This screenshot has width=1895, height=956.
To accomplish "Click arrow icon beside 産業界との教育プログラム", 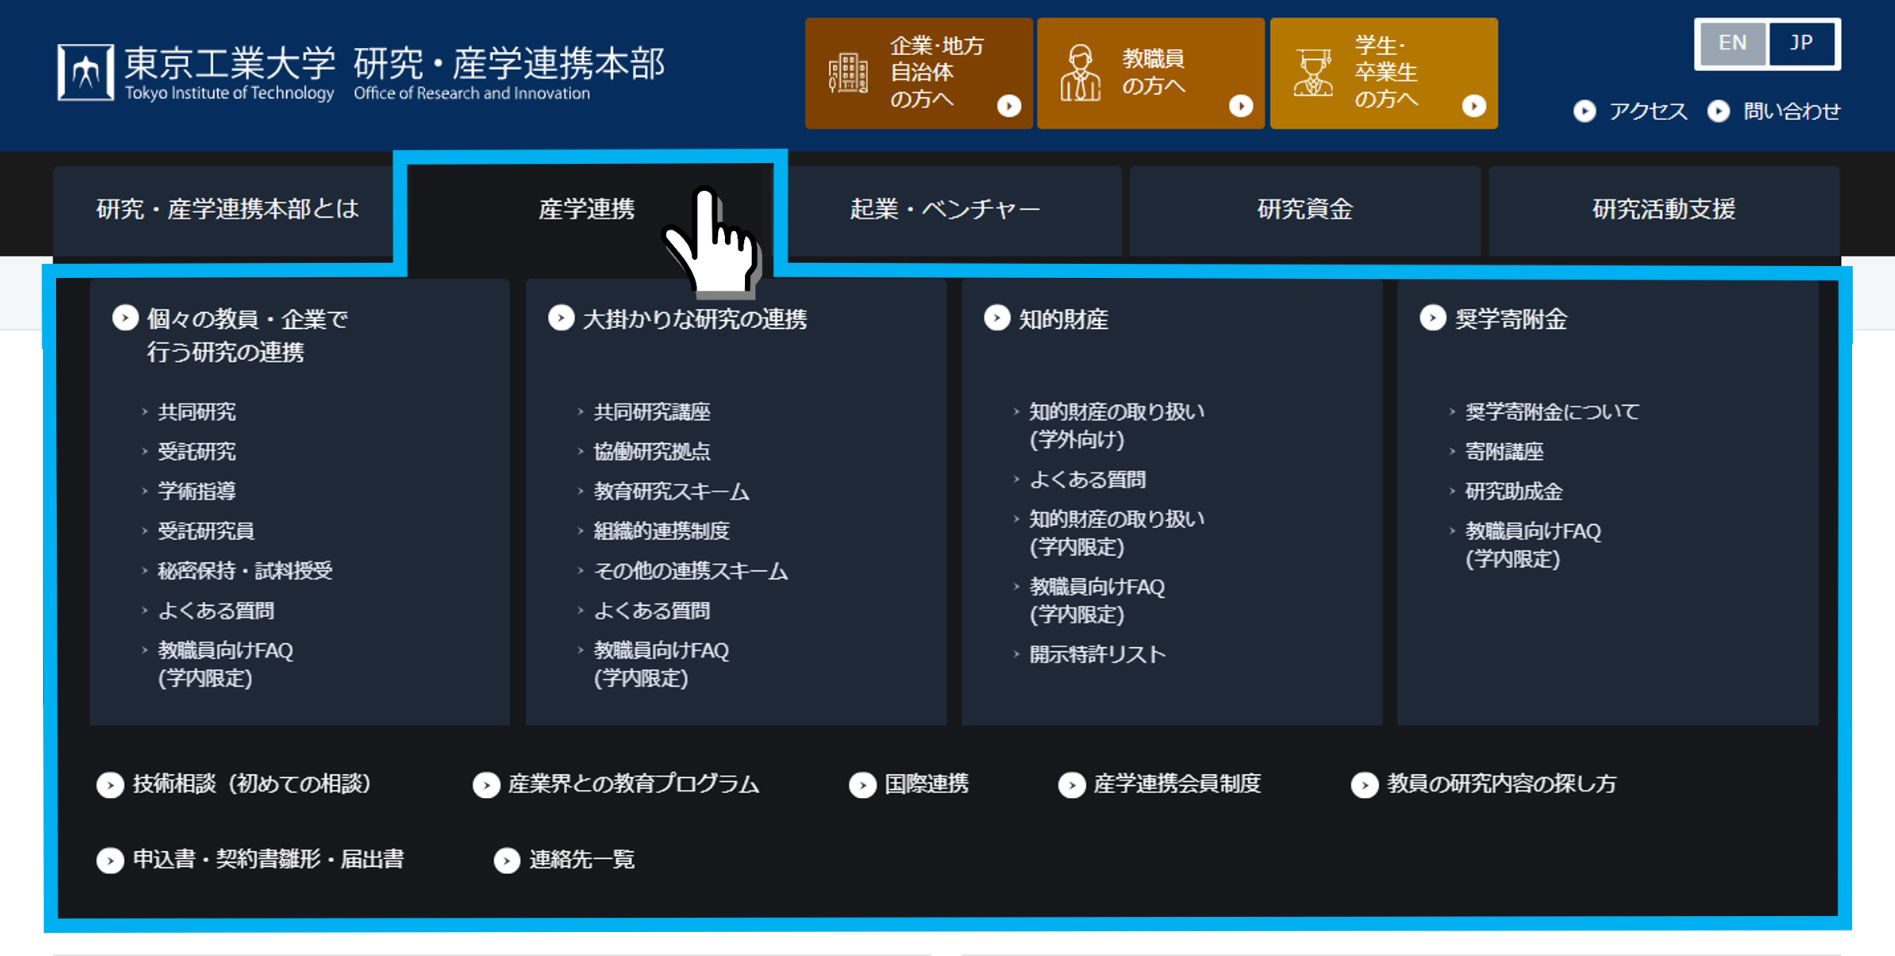I will click(486, 785).
